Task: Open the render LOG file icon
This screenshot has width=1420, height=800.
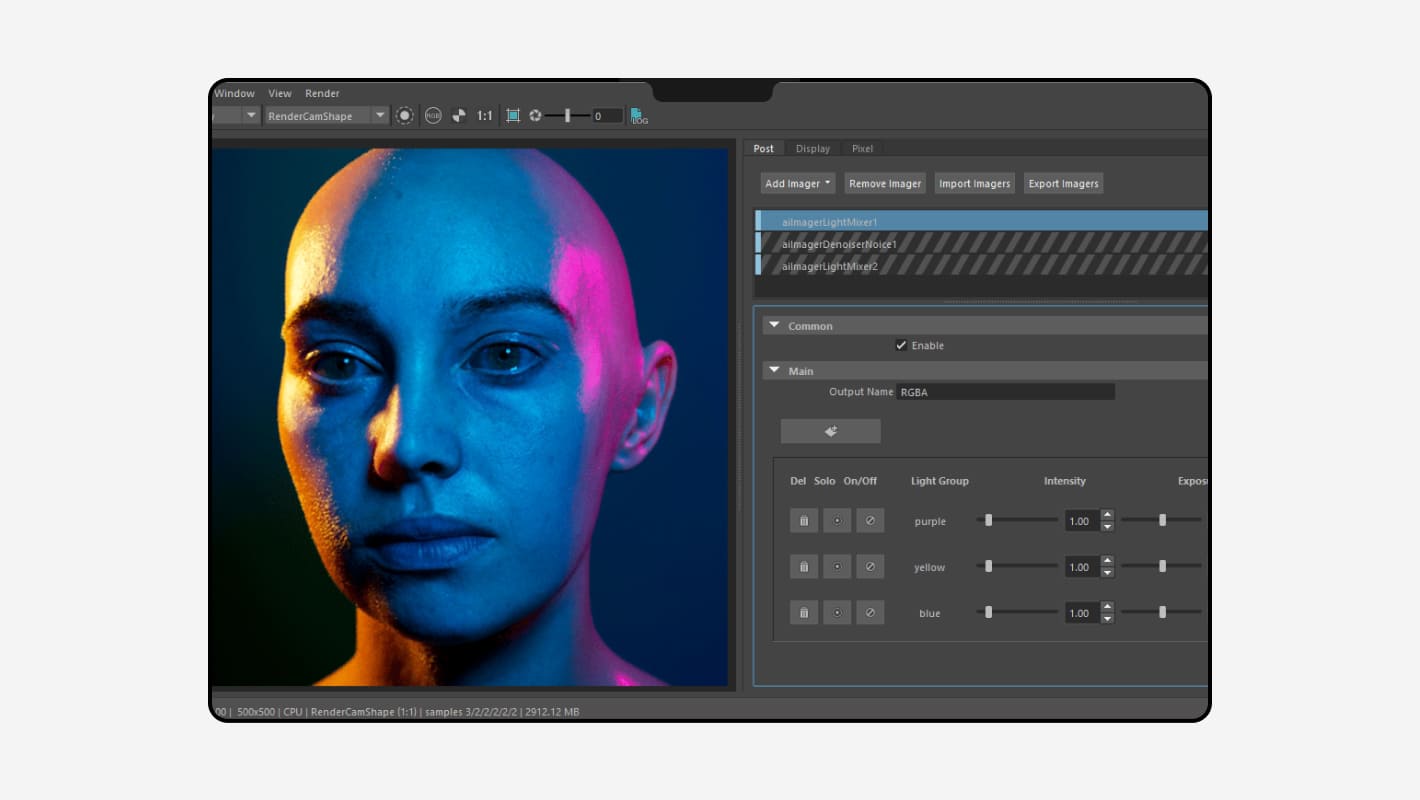Action: pyautogui.click(x=639, y=116)
